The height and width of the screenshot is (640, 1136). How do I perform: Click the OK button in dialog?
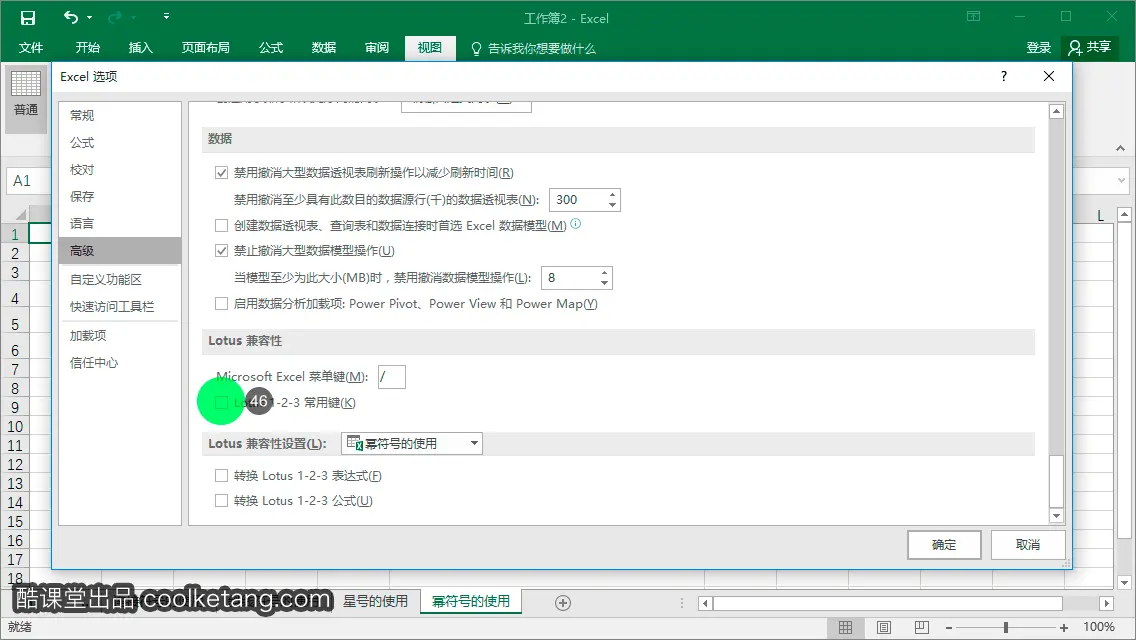pos(944,544)
